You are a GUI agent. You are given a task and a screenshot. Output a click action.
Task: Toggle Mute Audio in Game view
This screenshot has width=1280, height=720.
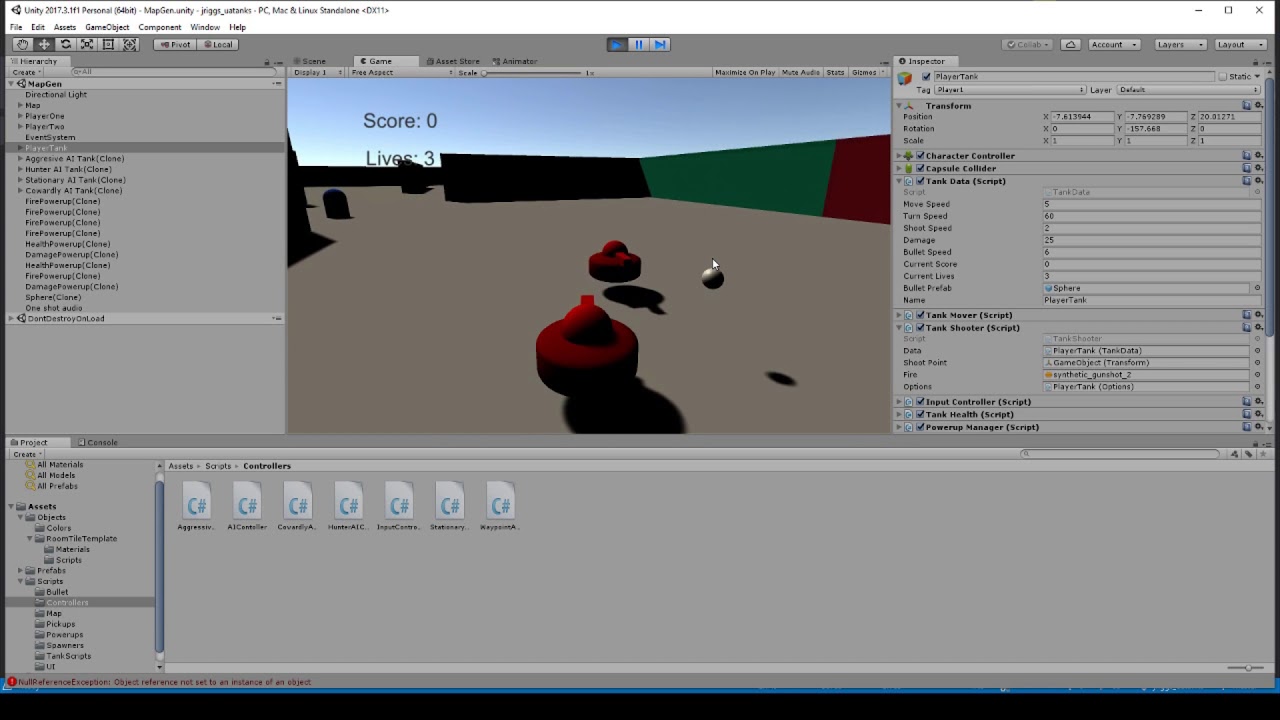point(800,73)
